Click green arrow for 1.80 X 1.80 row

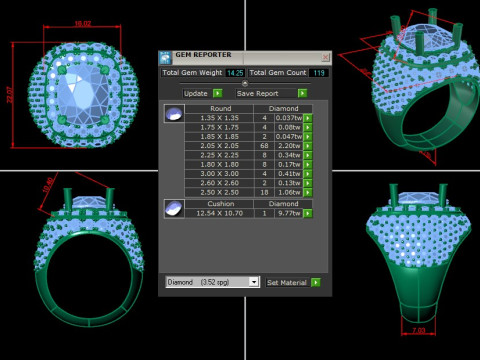coord(308,164)
